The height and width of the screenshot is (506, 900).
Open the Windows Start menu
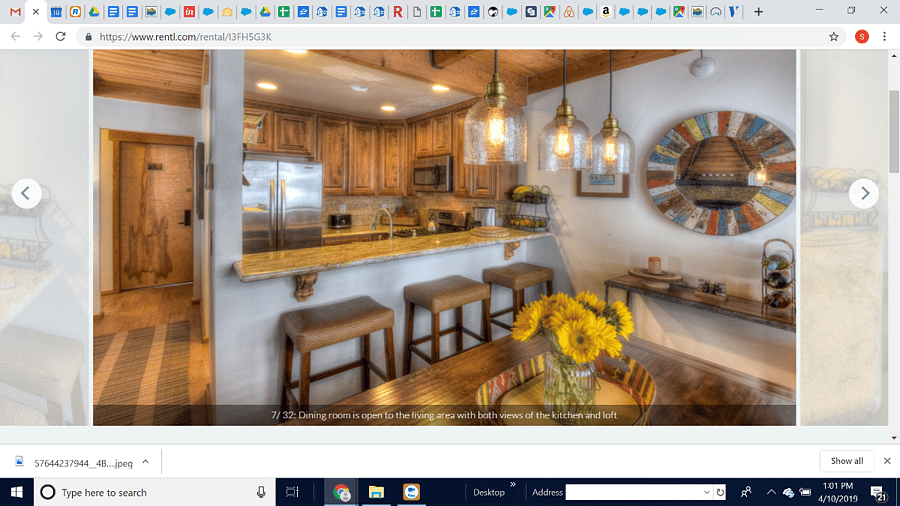tap(17, 492)
